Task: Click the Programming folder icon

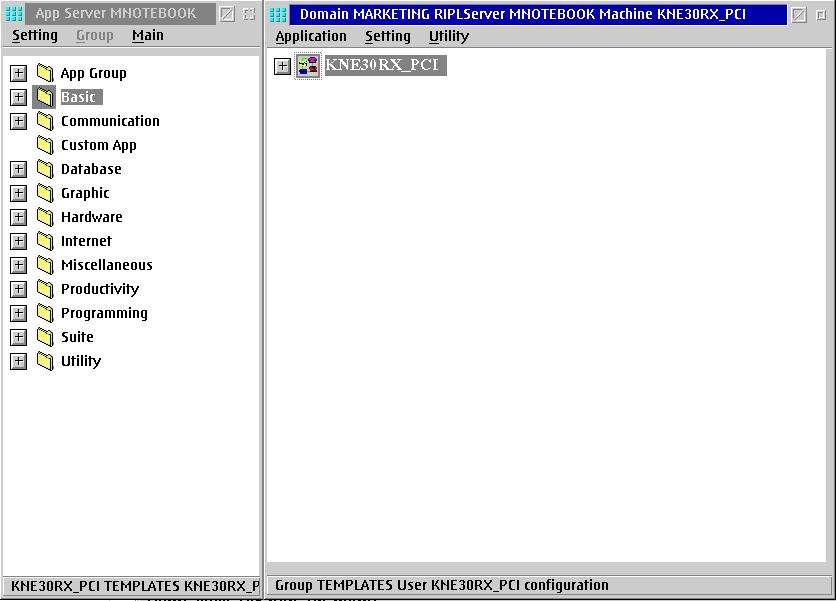Action: click(x=45, y=313)
